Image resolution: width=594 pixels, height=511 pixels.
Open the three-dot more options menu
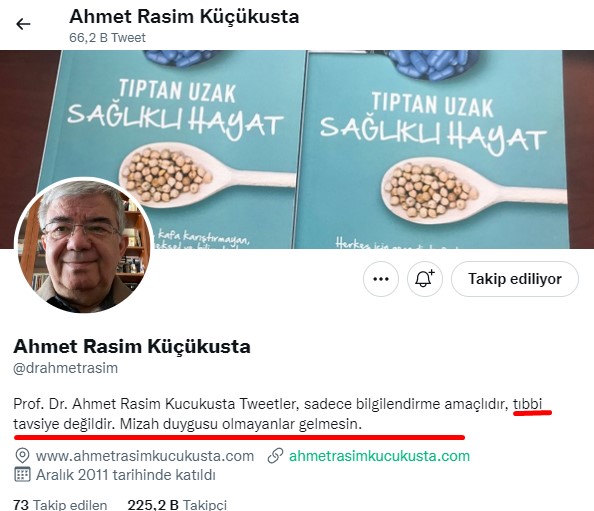click(x=381, y=279)
